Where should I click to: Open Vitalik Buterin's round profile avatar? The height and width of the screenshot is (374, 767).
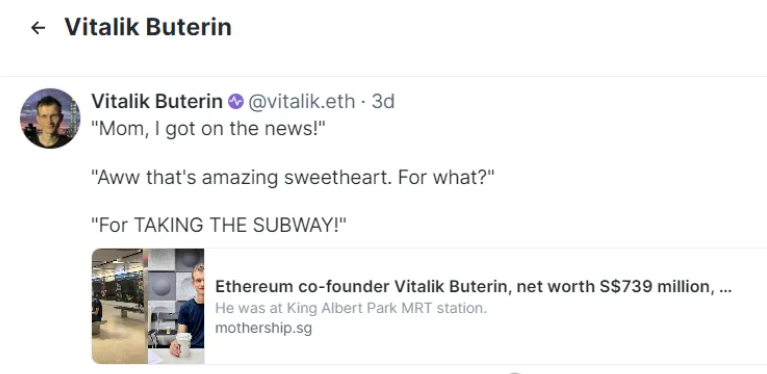coord(50,118)
